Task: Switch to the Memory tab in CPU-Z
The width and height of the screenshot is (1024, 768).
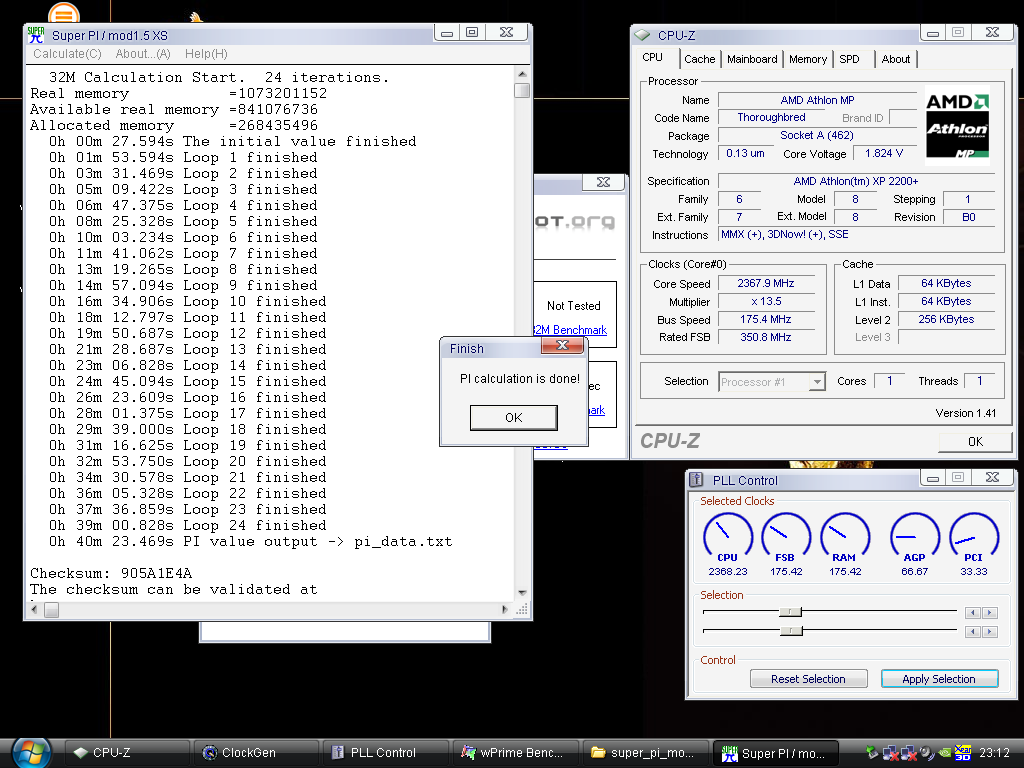Action: coord(808,59)
